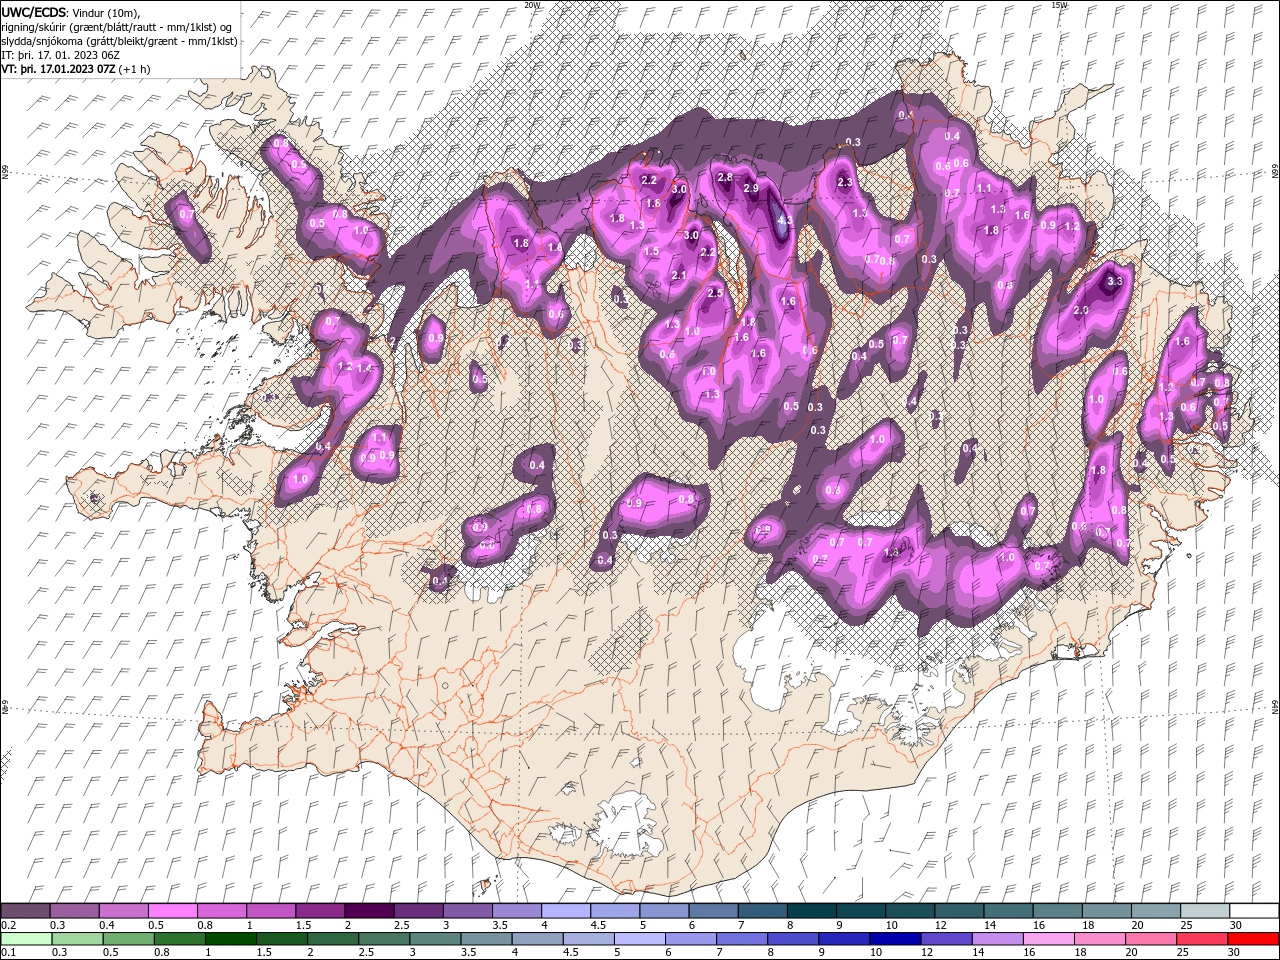Viewport: 1280px width, 960px height.
Task: Click the 2.0 precipitation value on the map
Action: pos(1081,311)
